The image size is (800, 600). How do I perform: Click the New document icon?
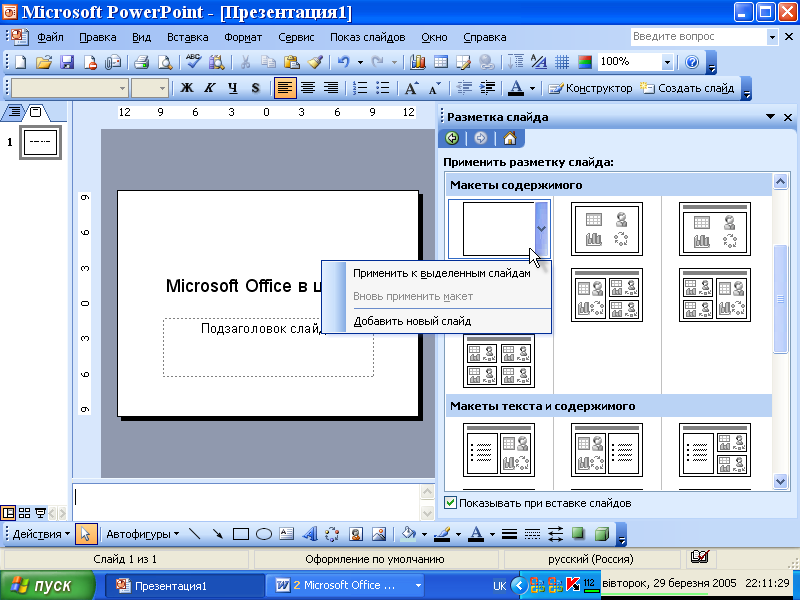[20, 62]
